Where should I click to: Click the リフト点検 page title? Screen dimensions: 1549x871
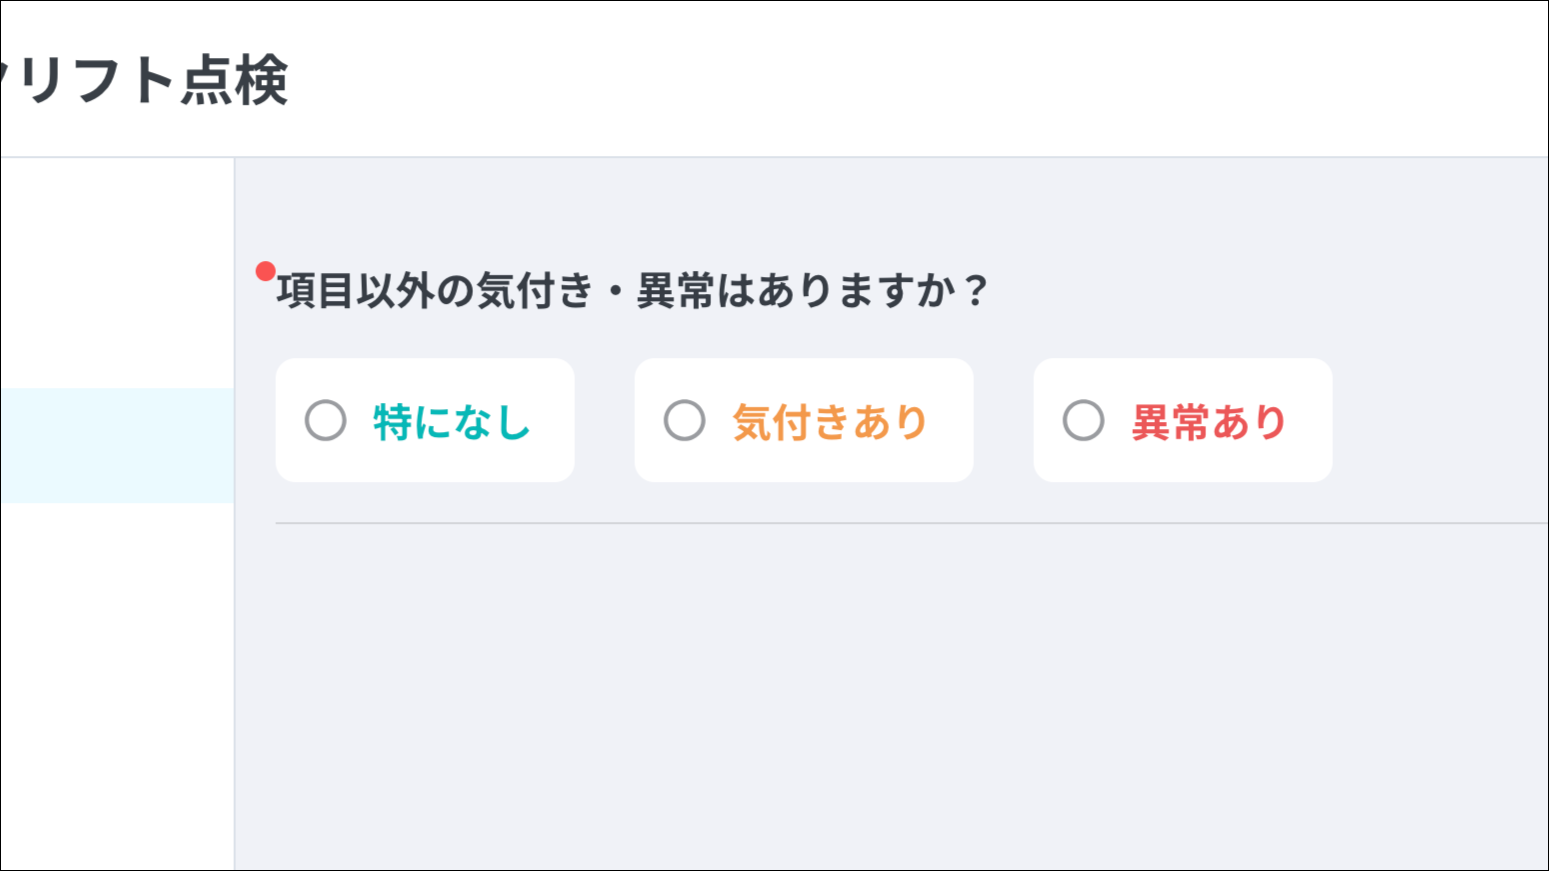click(150, 80)
